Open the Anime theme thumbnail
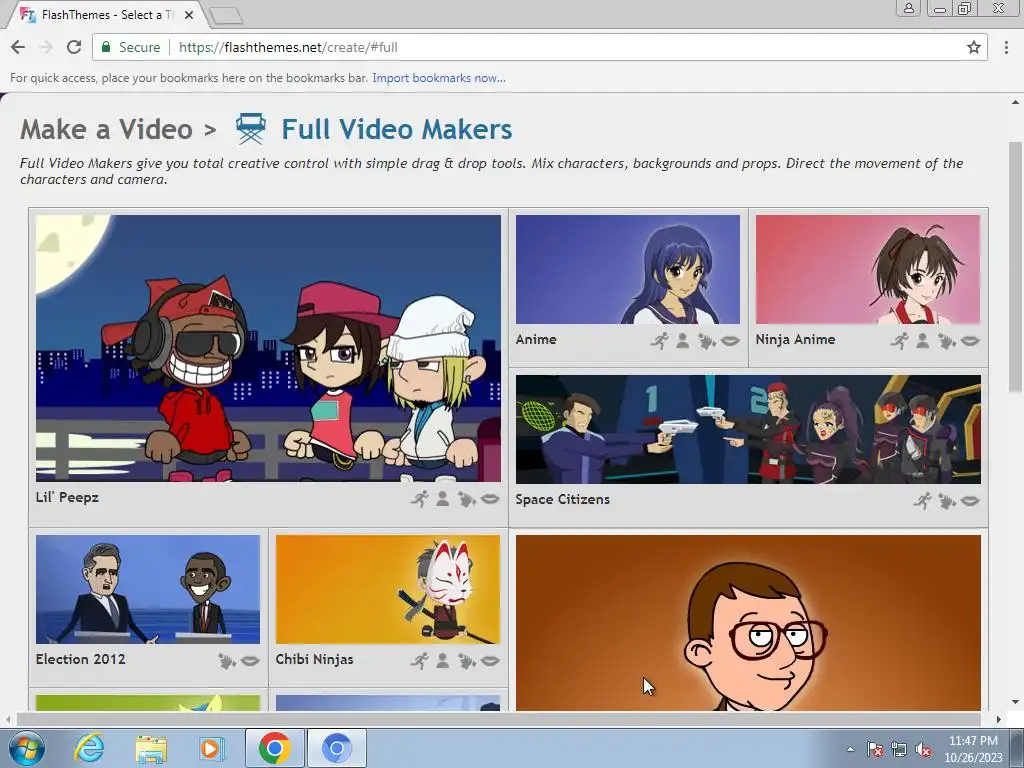The image size is (1024, 768). point(628,269)
